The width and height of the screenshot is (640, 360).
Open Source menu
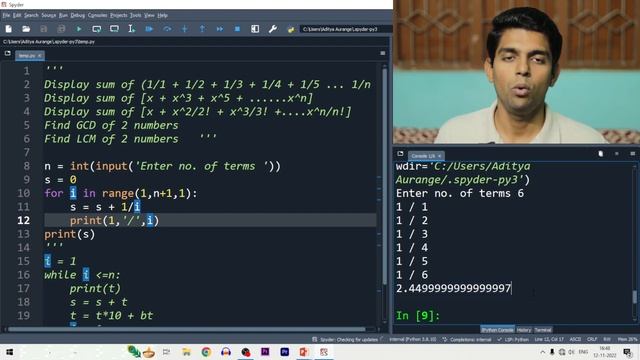[49, 16]
